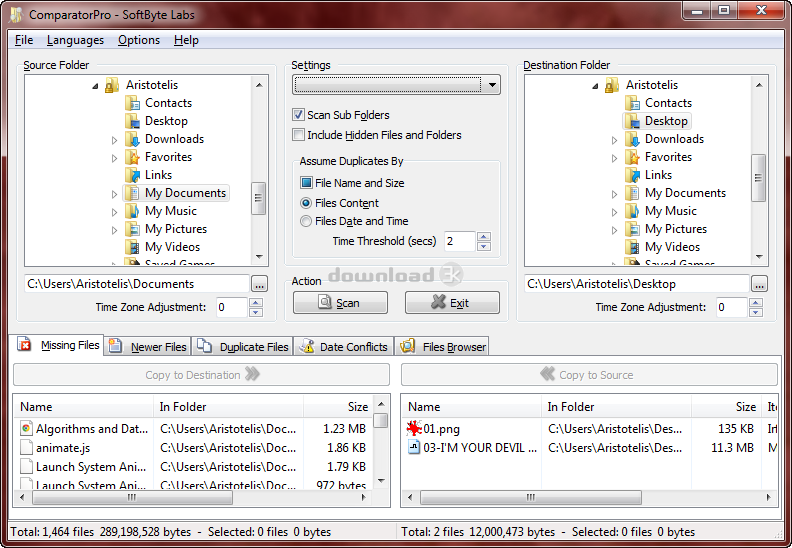792x548 pixels.
Task: Expand My Music in Source Folder tree
Action: pyautogui.click(x=115, y=212)
